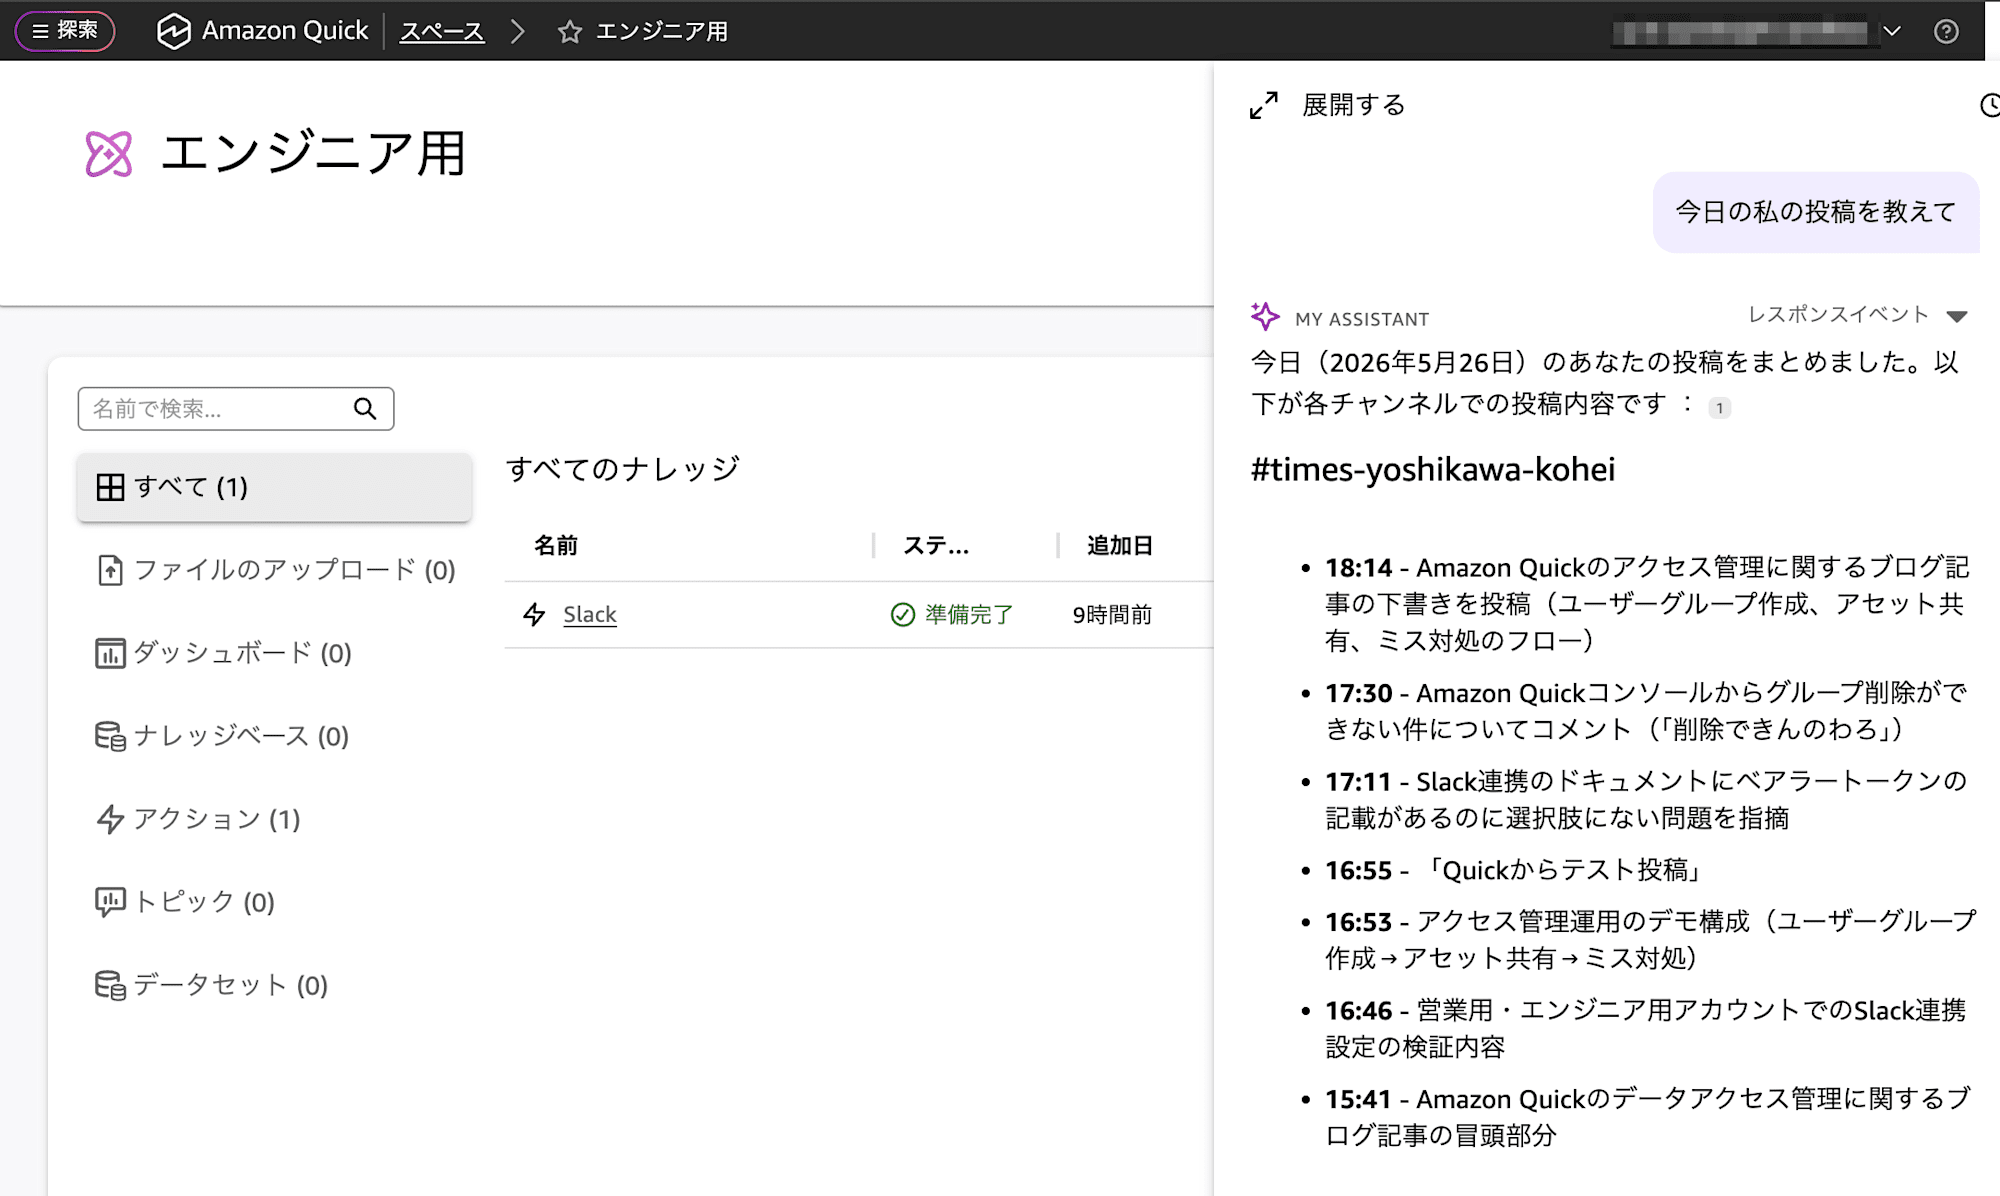Open the help question mark icon
Screen dimensions: 2000x1196
coord(1946,31)
